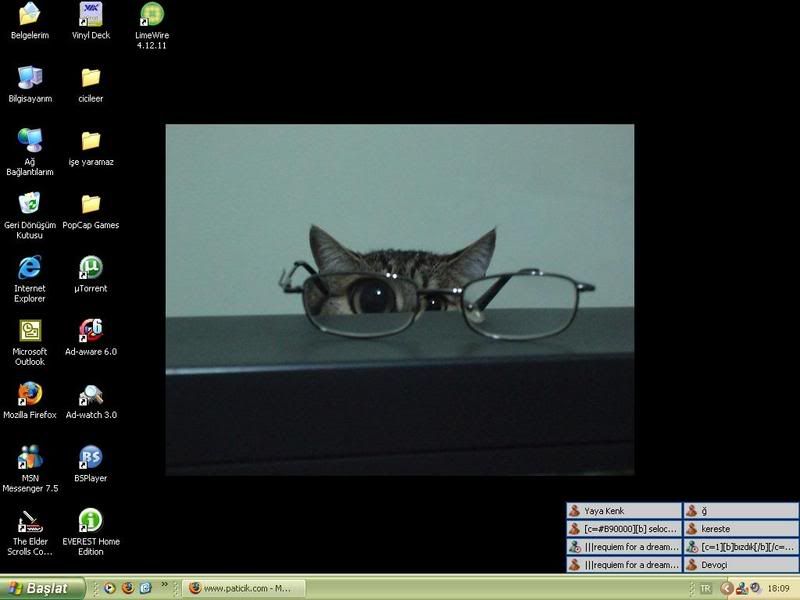Click the taskbar clock showing 18:09
The width and height of the screenshot is (800, 600).
pos(778,588)
